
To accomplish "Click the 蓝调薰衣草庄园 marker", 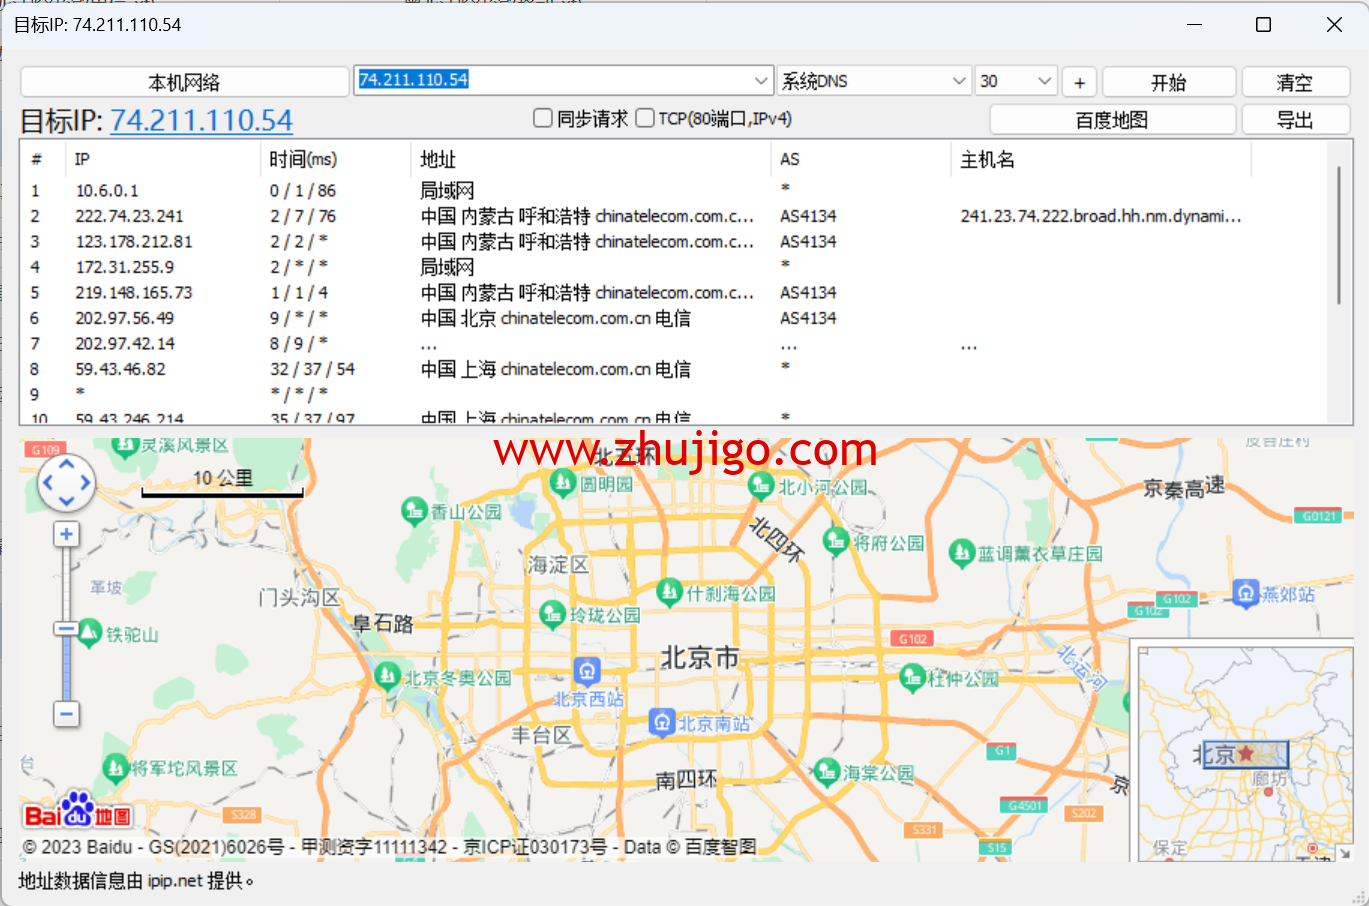I will click(961, 552).
